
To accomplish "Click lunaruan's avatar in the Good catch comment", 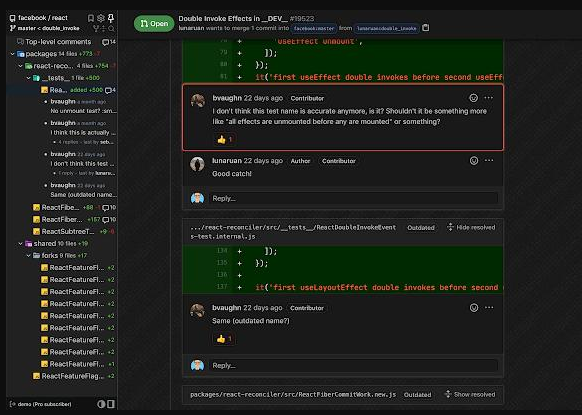I will coord(197,164).
